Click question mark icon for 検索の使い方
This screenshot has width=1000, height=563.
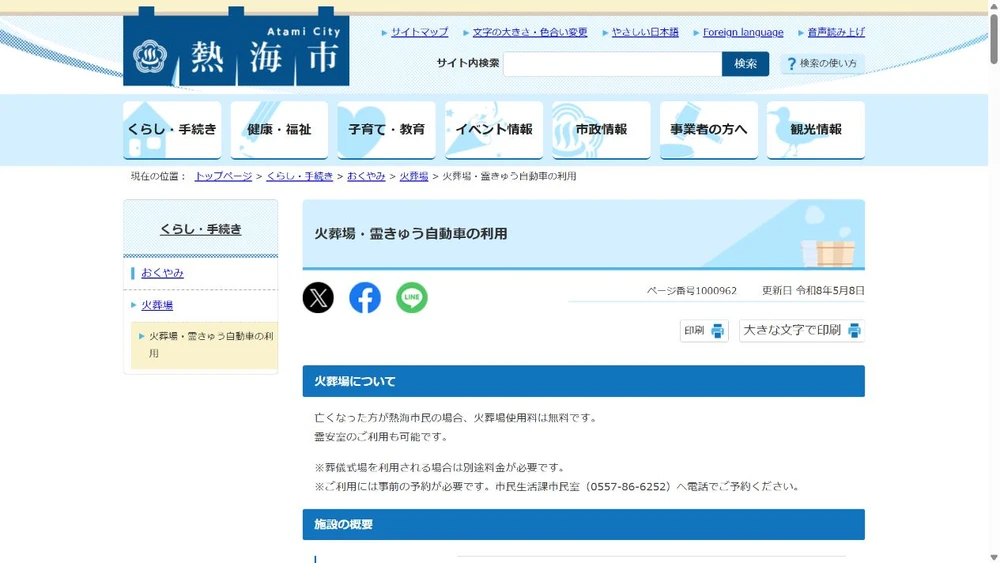[x=791, y=64]
